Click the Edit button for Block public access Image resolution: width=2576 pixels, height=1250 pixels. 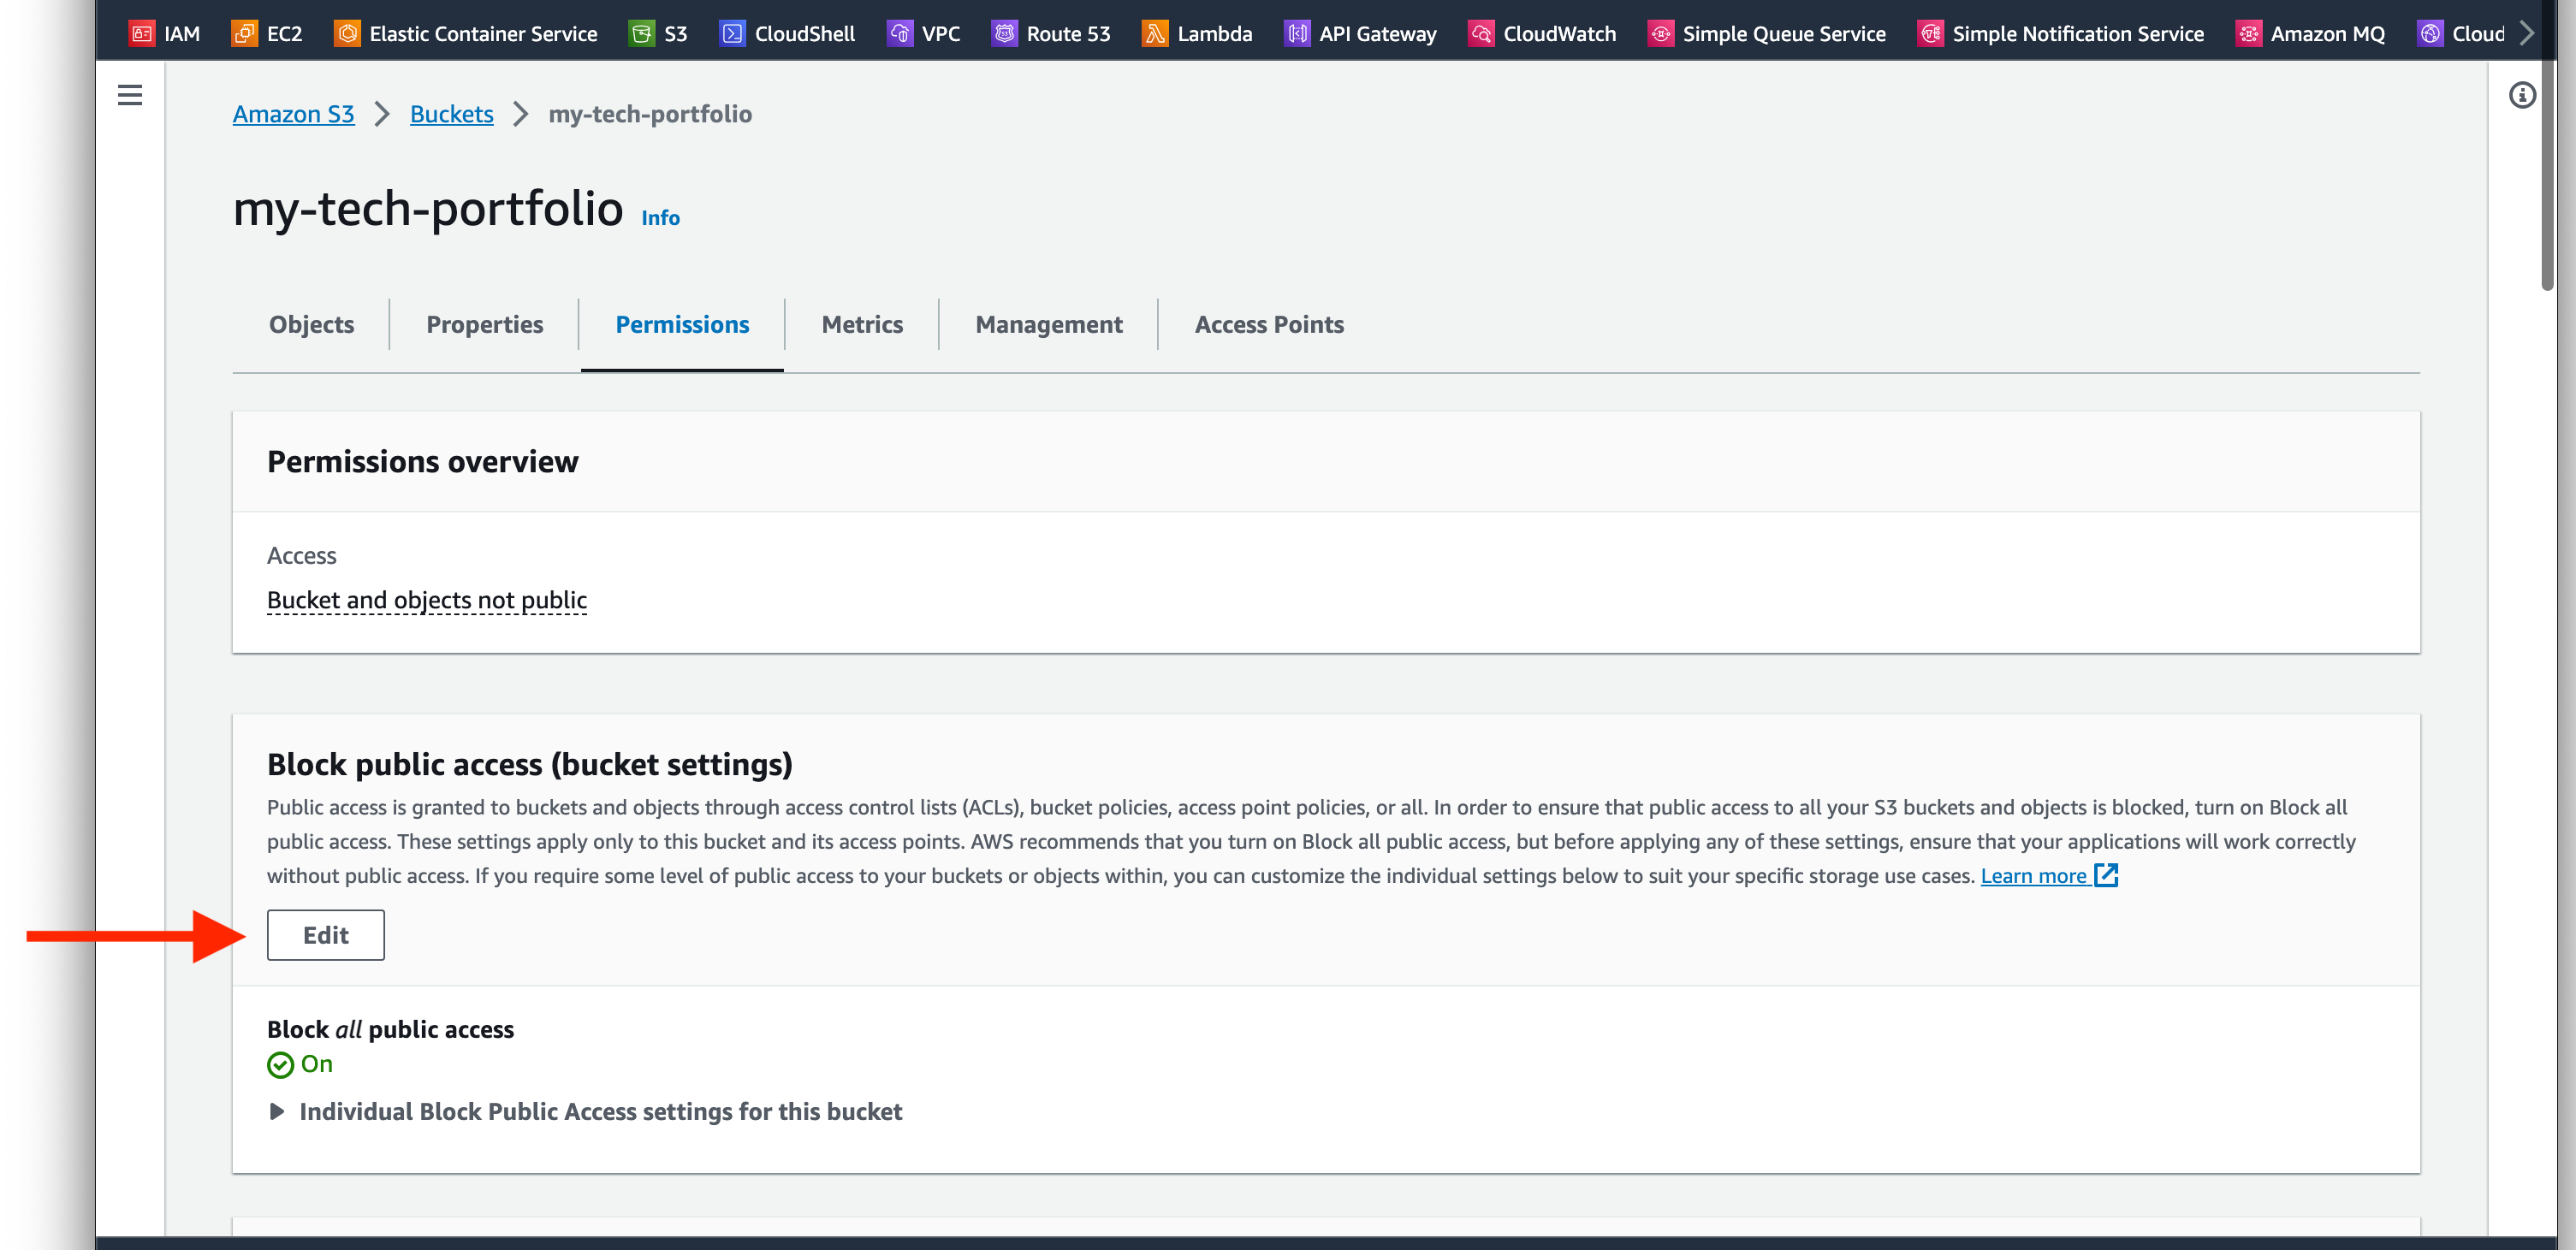point(326,935)
